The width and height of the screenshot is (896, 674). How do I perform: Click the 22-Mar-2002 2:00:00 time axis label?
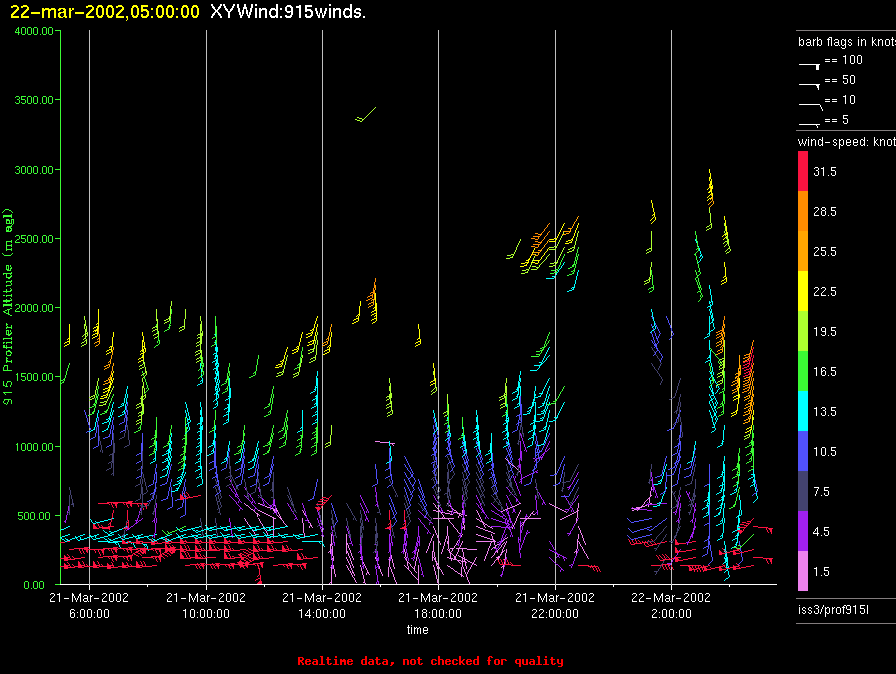click(x=670, y=603)
